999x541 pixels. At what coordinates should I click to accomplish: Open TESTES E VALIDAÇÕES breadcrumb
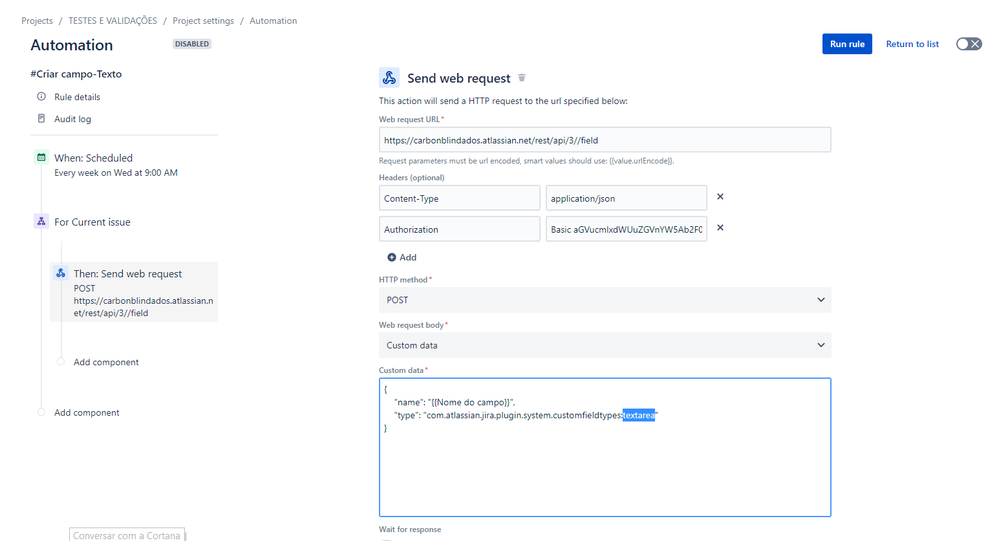tap(113, 21)
